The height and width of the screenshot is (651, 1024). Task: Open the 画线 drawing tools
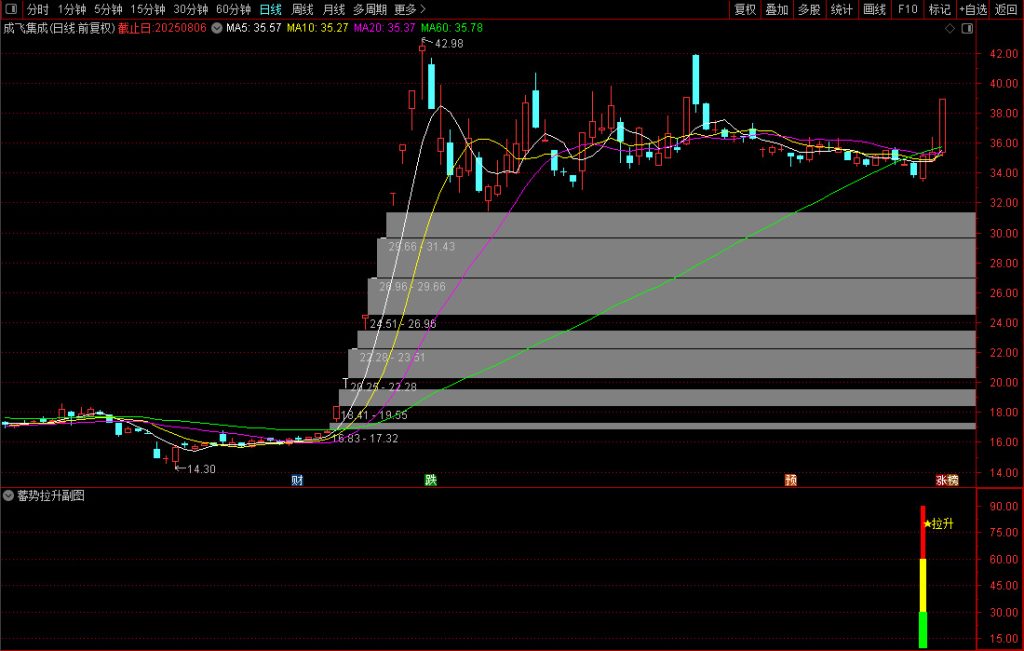tap(875, 9)
